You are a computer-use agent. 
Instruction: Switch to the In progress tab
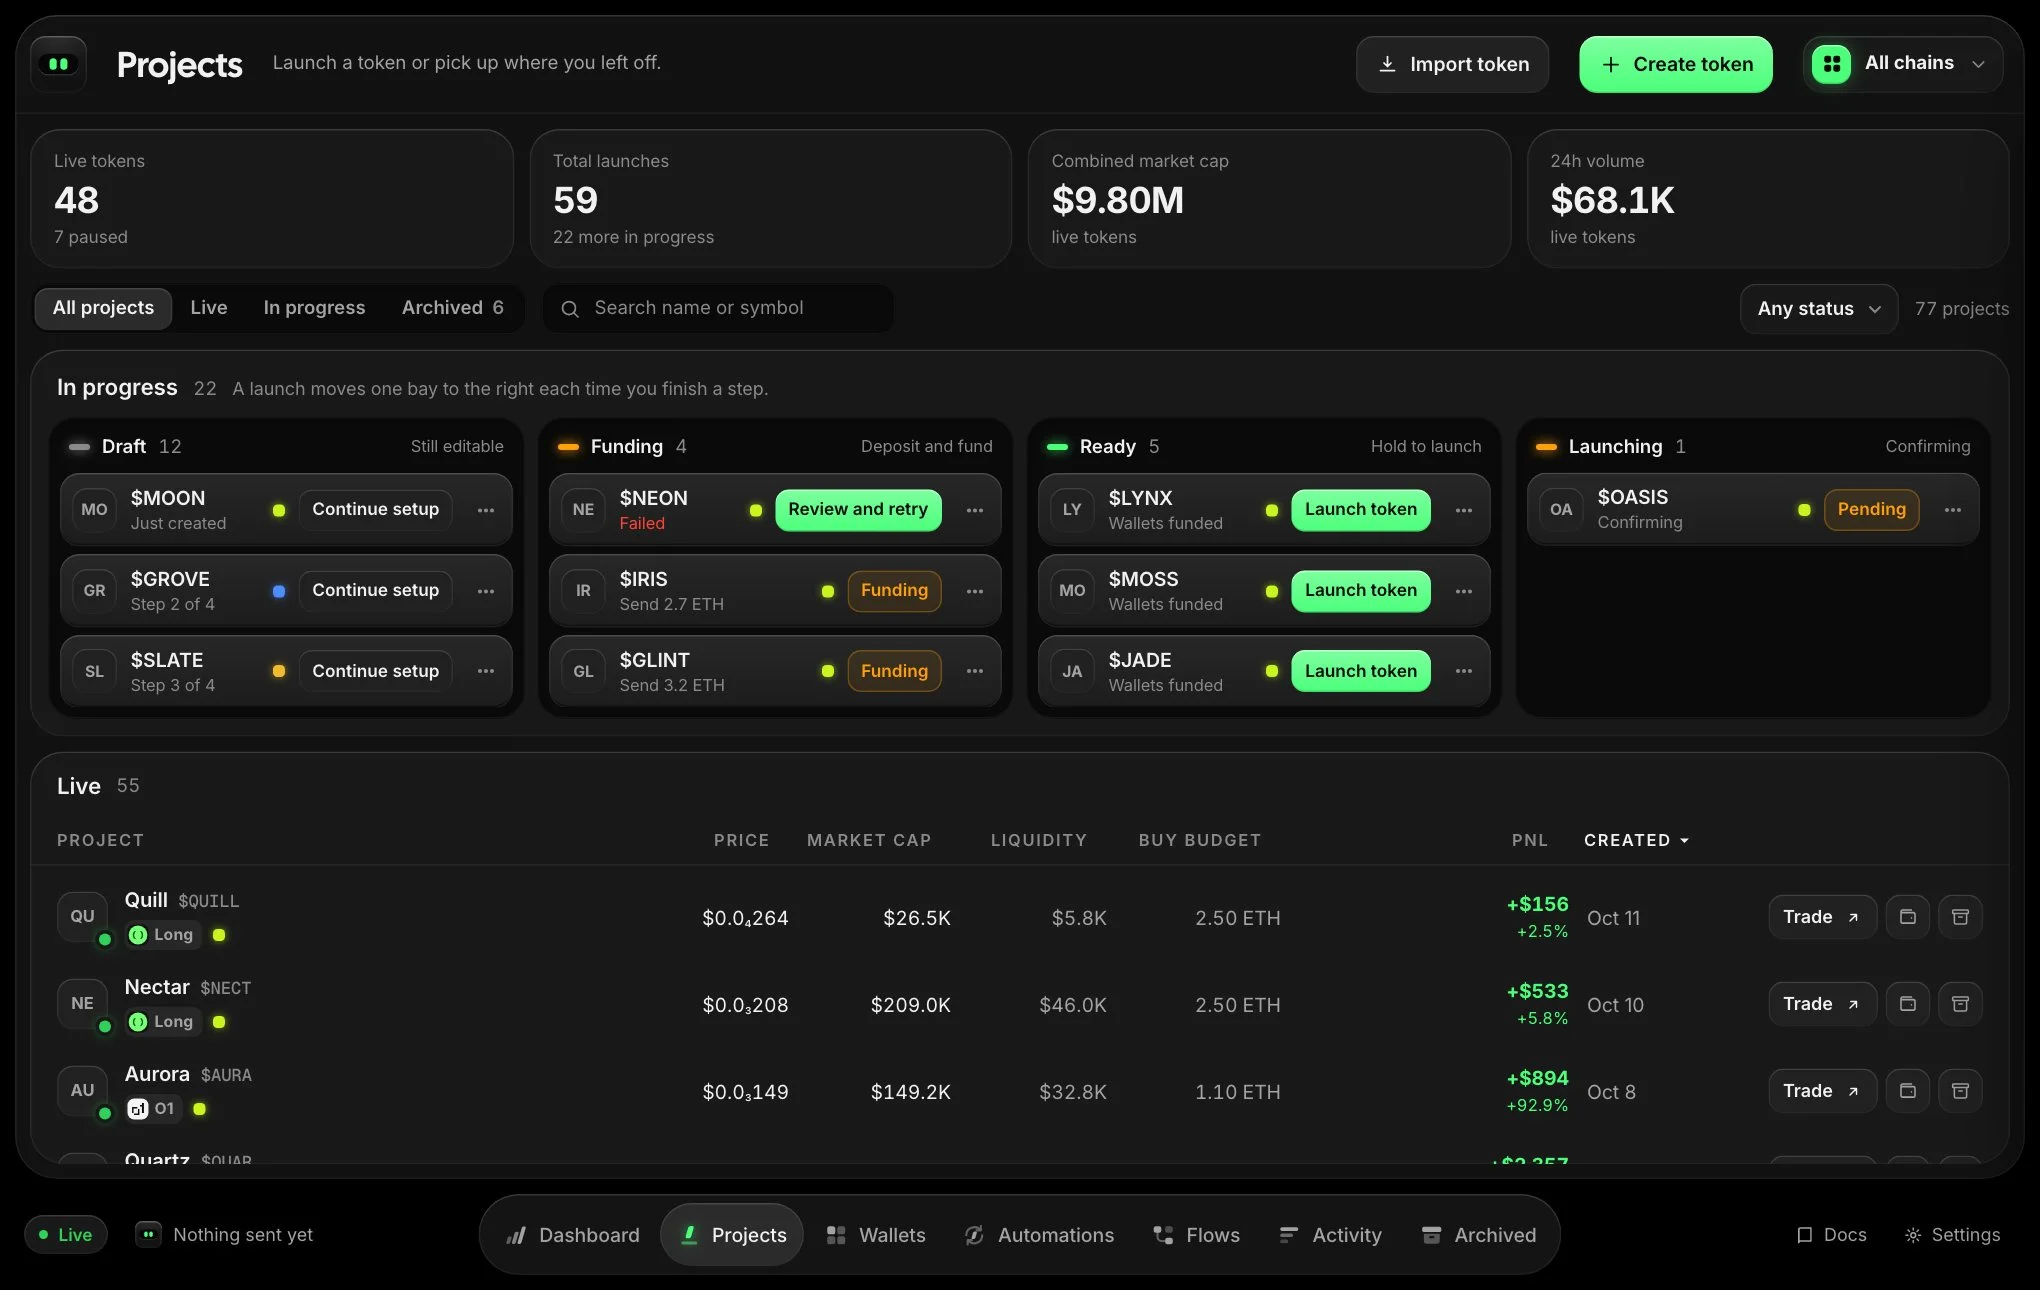coord(314,308)
